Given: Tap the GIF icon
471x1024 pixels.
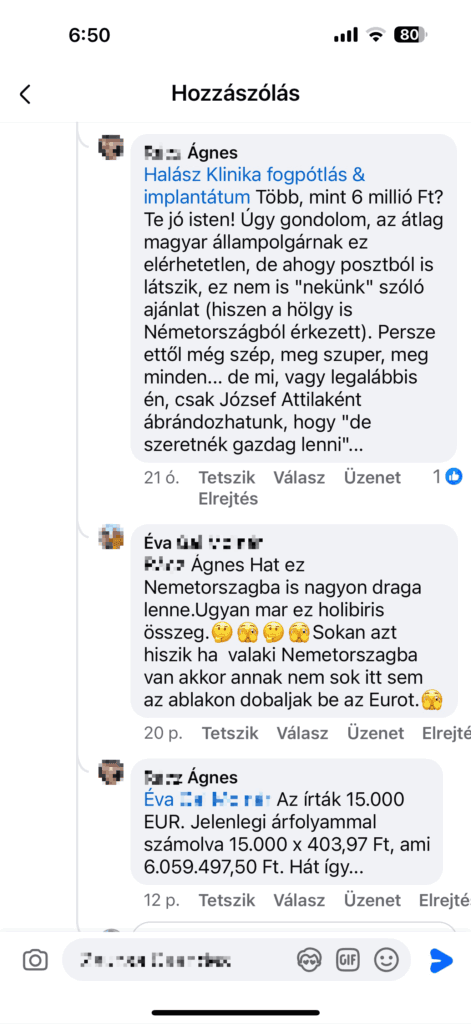Looking at the screenshot, I should (348, 959).
